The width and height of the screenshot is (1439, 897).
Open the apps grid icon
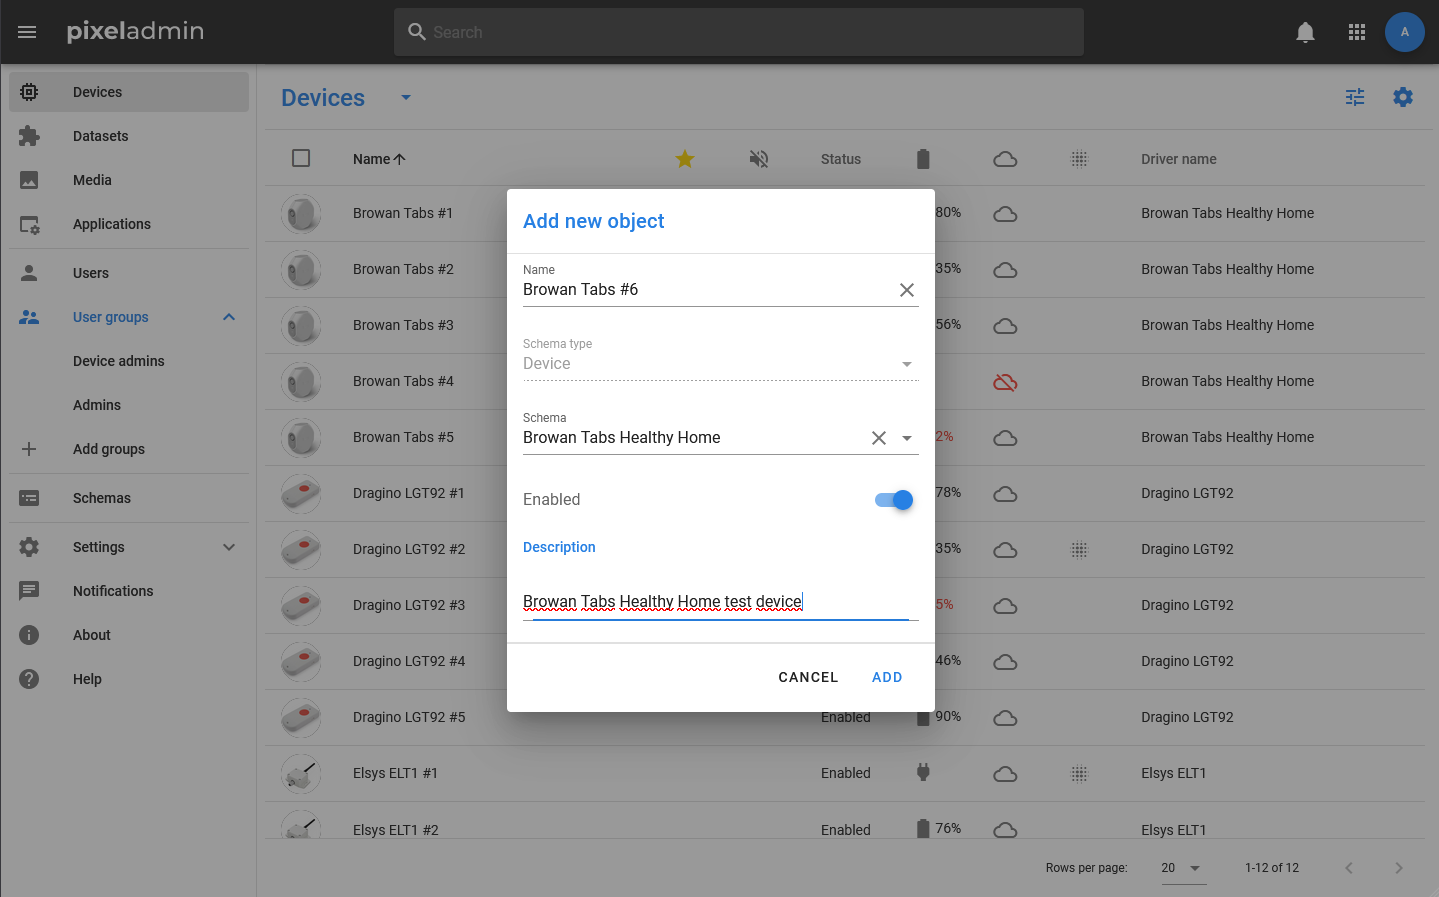[x=1357, y=32]
